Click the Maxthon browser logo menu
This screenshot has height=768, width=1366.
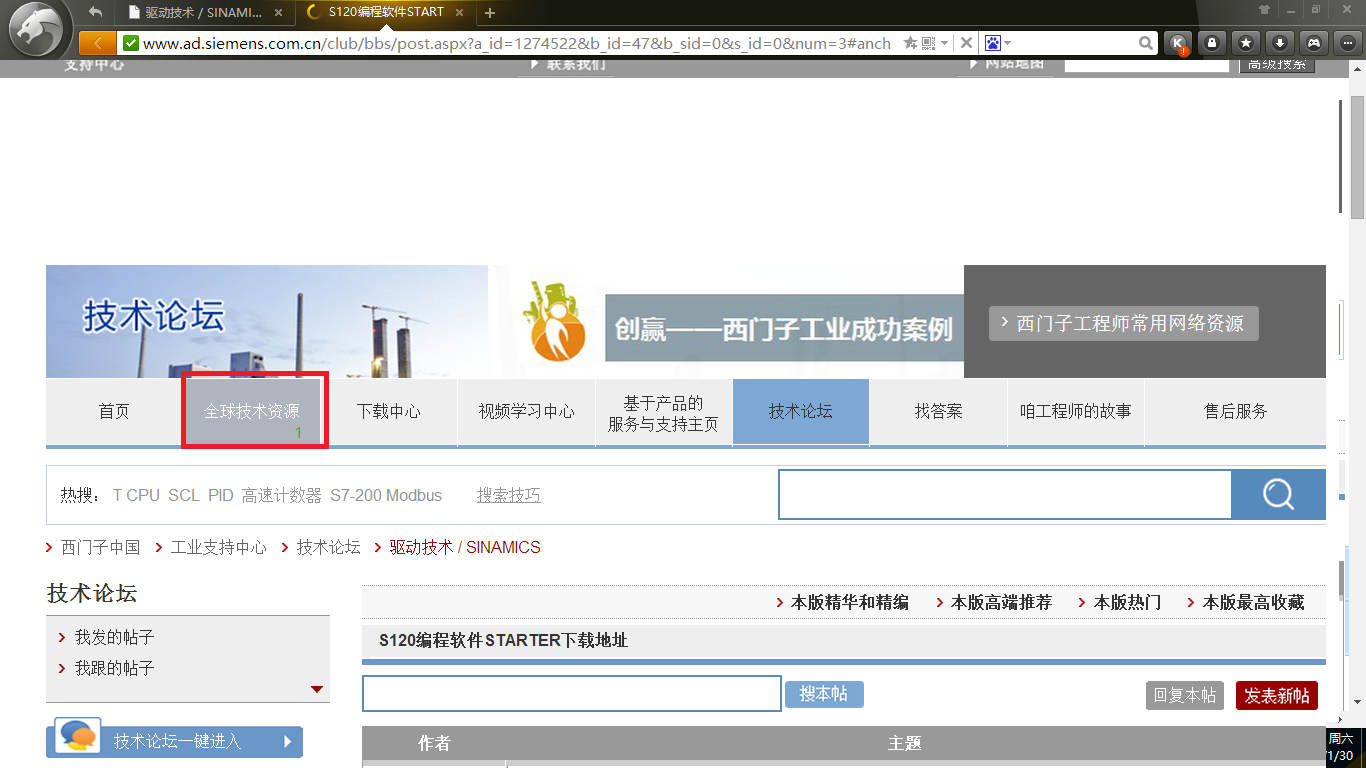click(x=40, y=28)
